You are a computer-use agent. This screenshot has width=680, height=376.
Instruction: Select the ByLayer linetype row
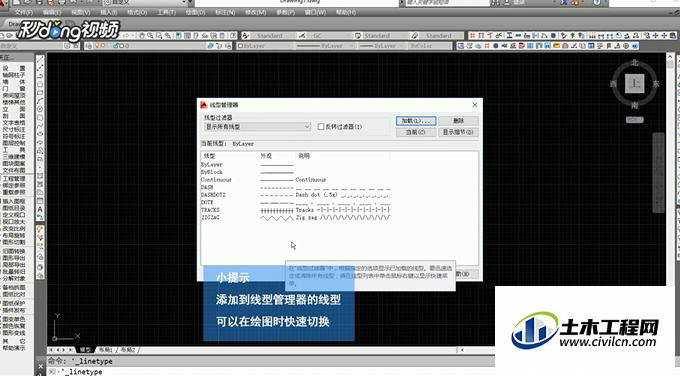(296, 165)
